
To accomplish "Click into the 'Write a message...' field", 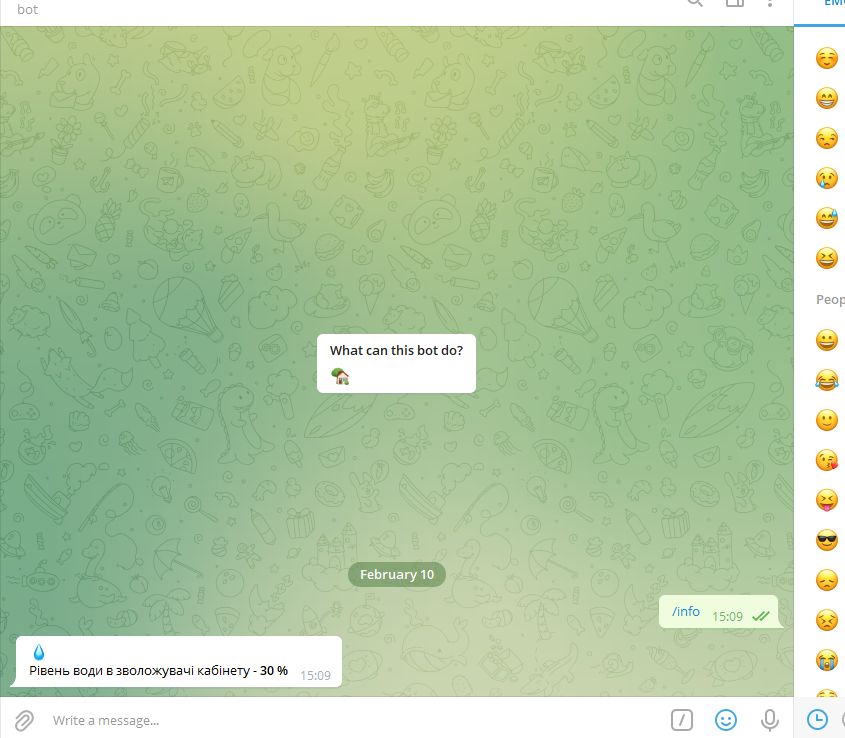I will pyautogui.click(x=356, y=720).
